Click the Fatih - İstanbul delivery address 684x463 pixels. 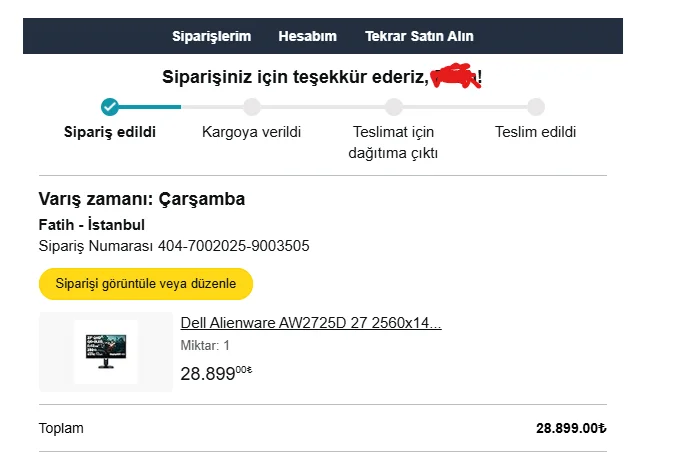(91, 224)
